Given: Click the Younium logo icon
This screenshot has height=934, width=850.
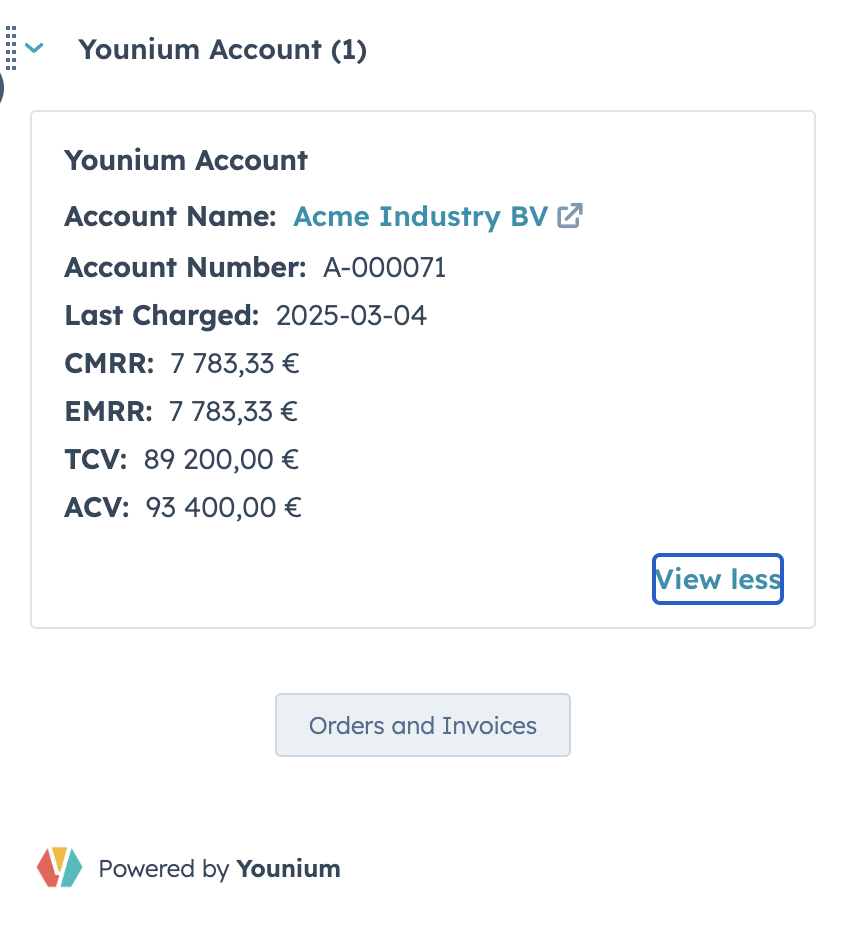Looking at the screenshot, I should pyautogui.click(x=60, y=867).
